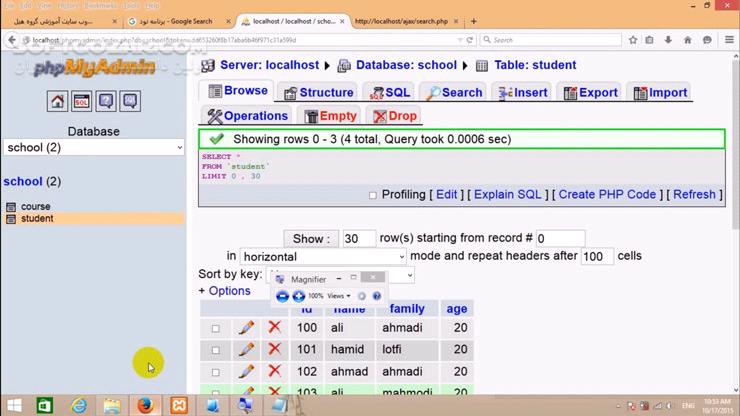The image size is (740, 416).
Task: Click the school database link in sidebar
Action: coord(23,181)
